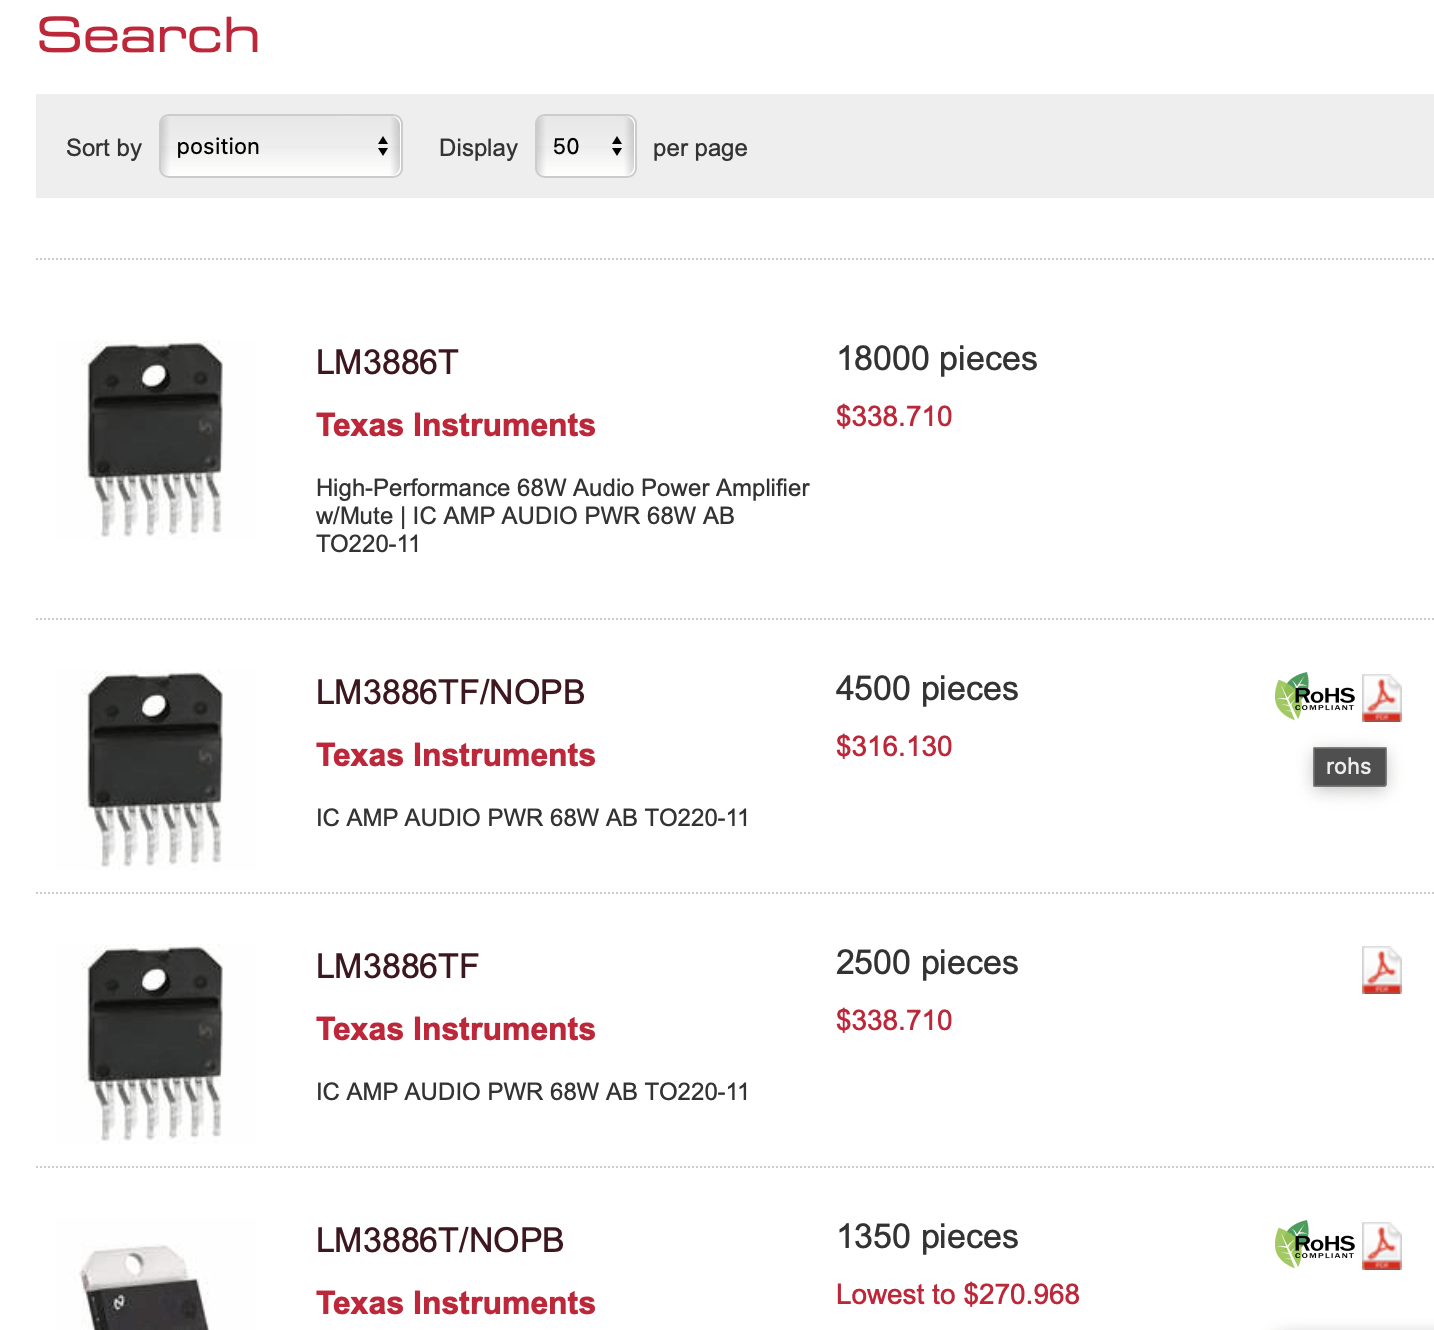Screen dimensions: 1434x1330
Task: Click the 2500 pieces stock text
Action: (927, 962)
